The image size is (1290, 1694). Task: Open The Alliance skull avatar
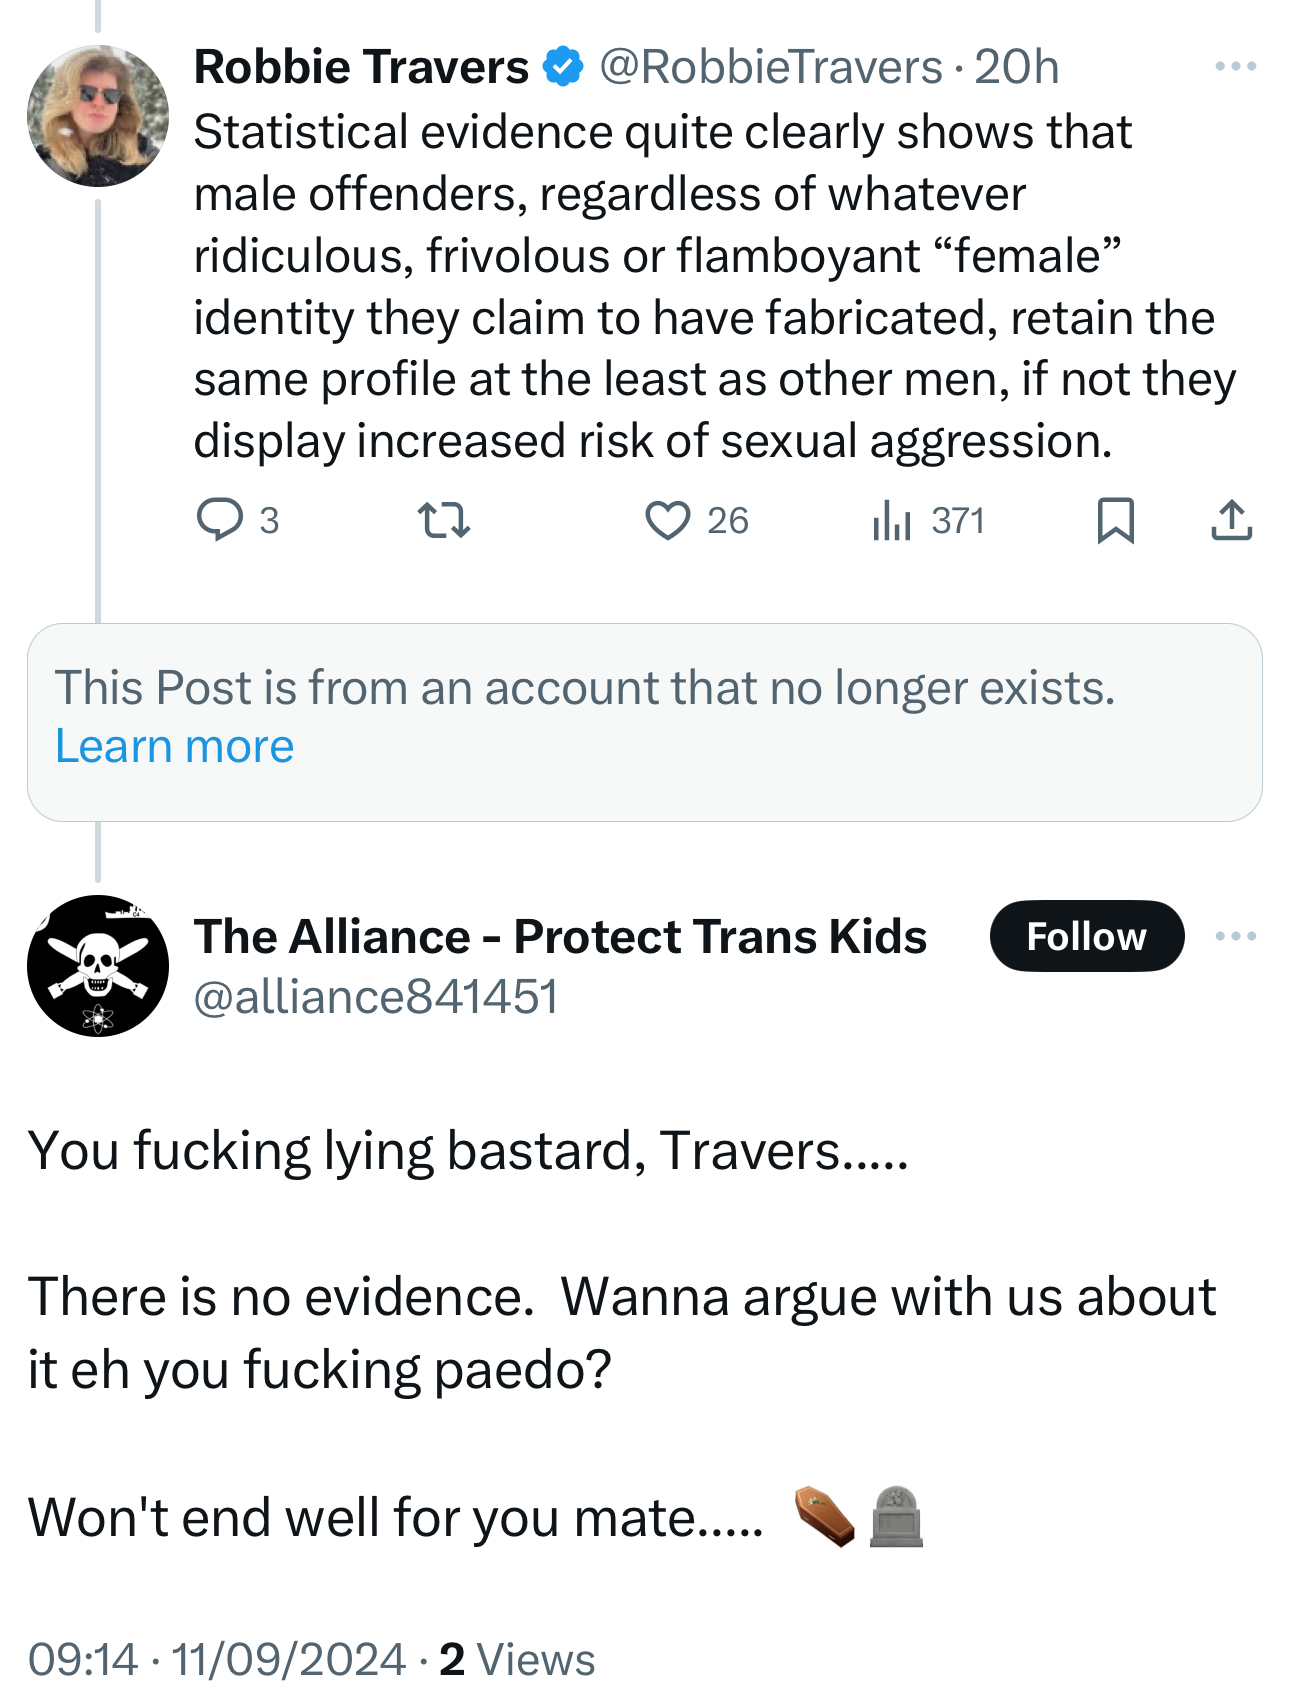pos(98,965)
